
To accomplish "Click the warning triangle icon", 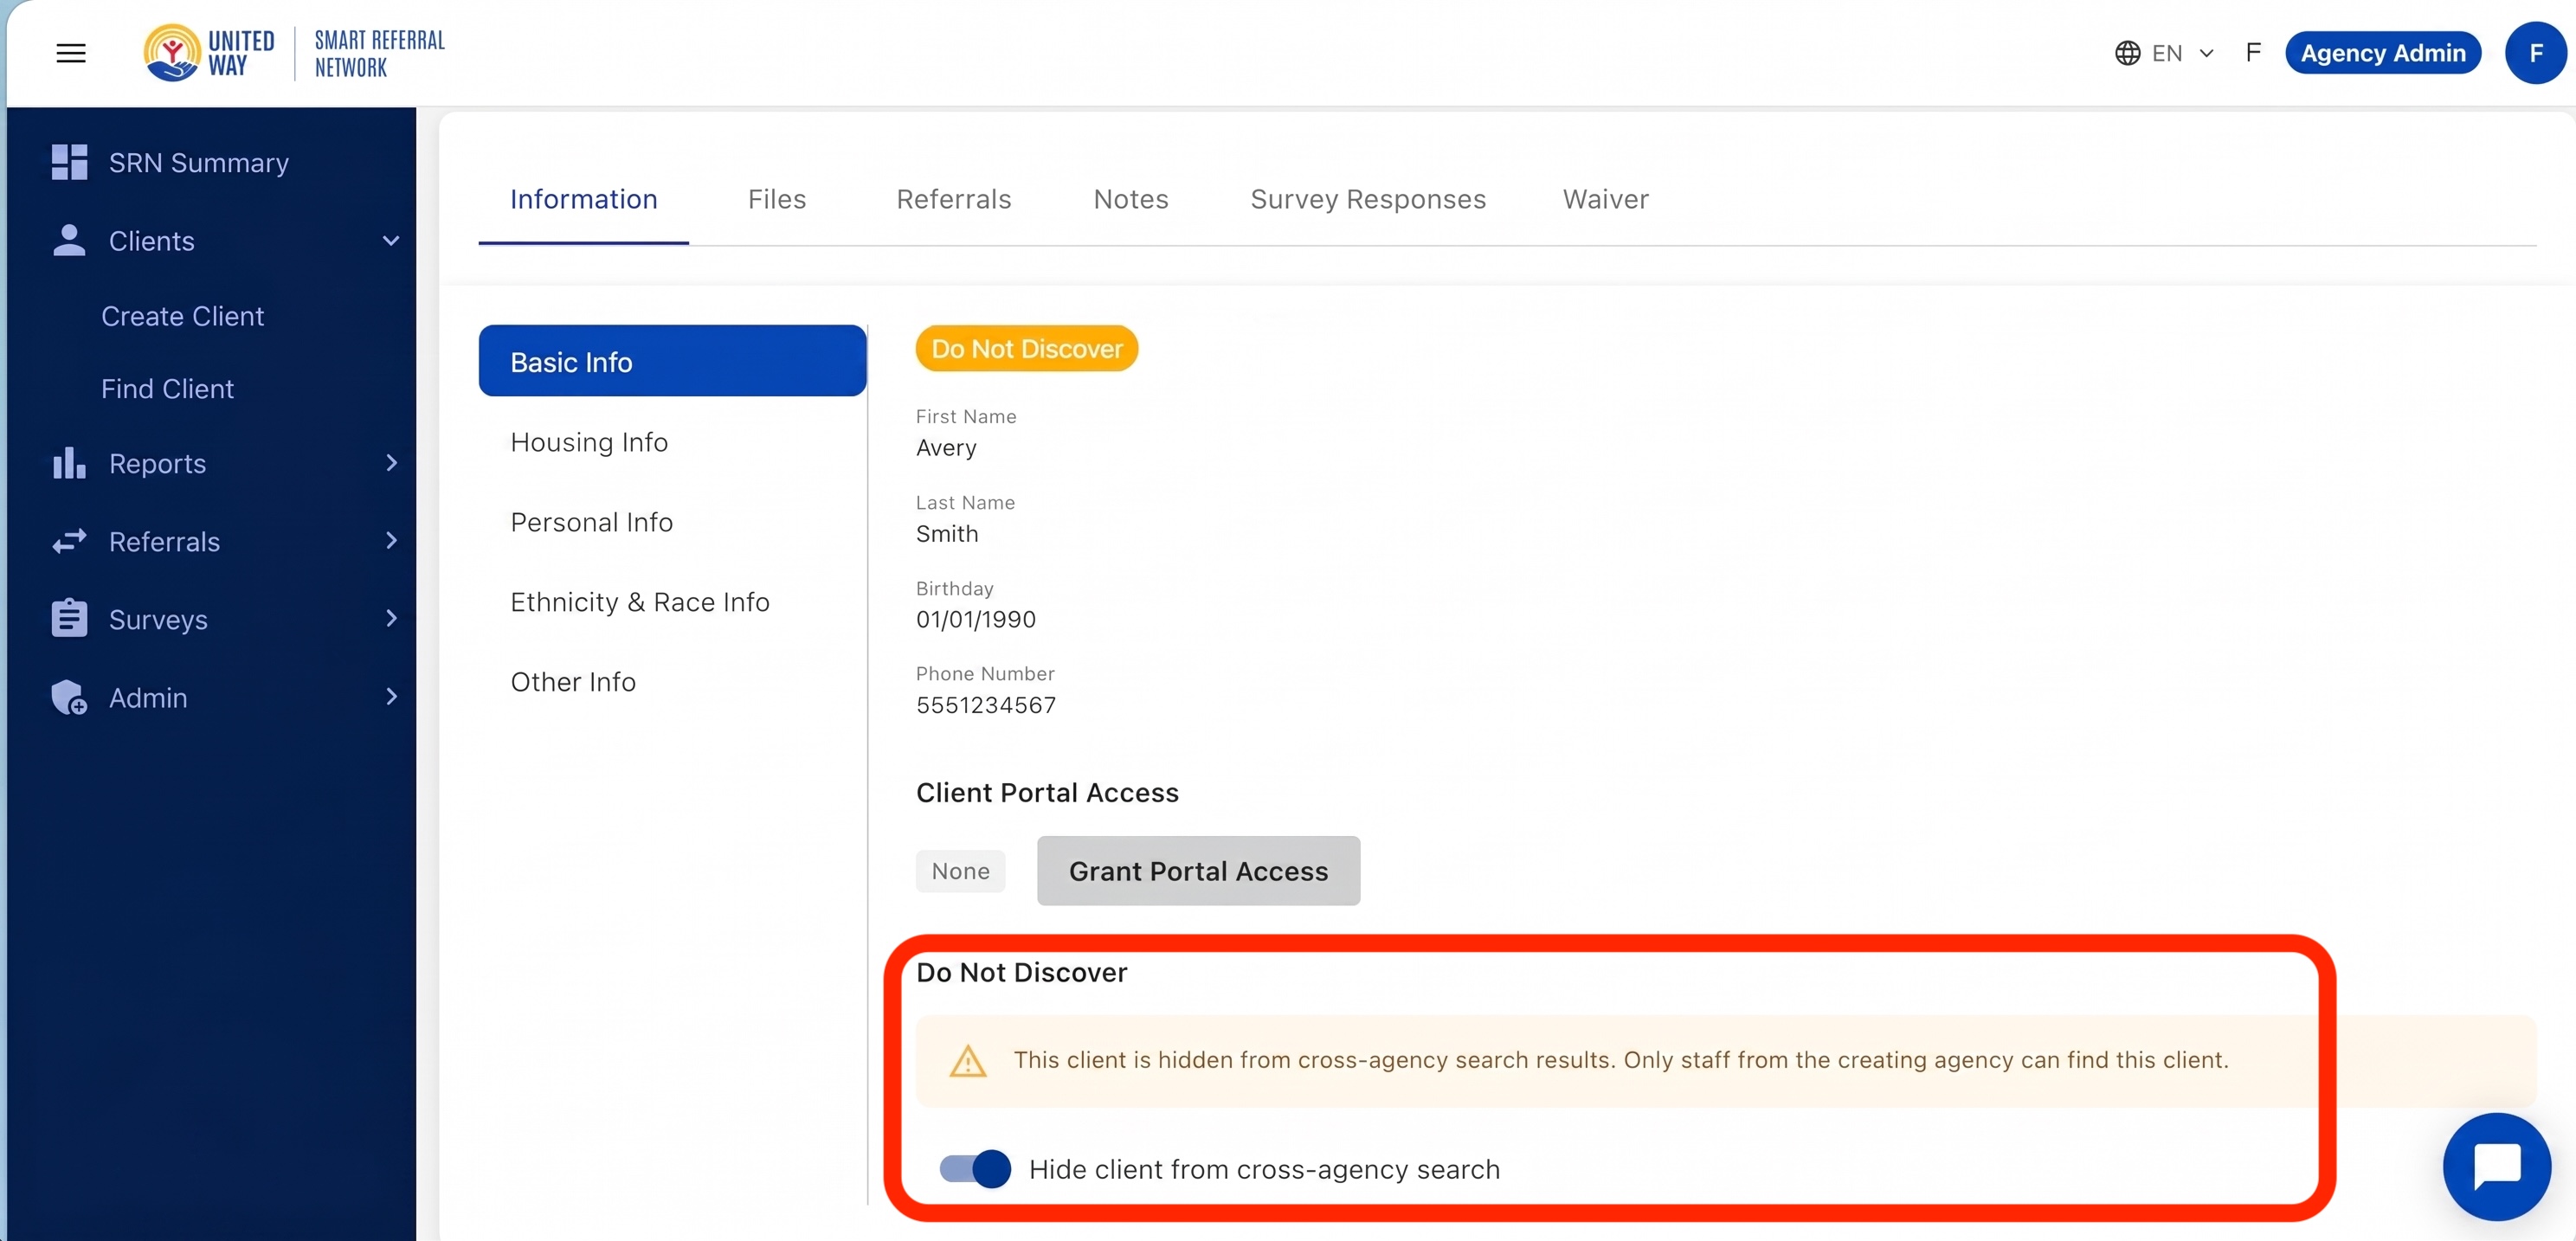I will (967, 1061).
